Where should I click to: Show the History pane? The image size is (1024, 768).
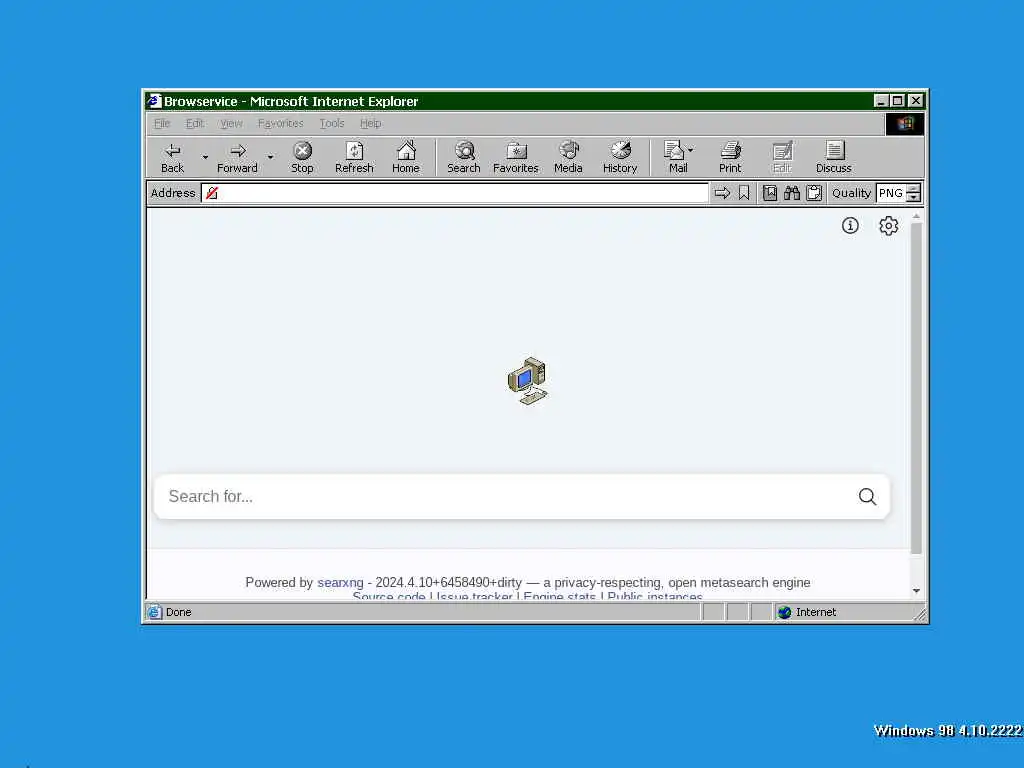pos(620,157)
